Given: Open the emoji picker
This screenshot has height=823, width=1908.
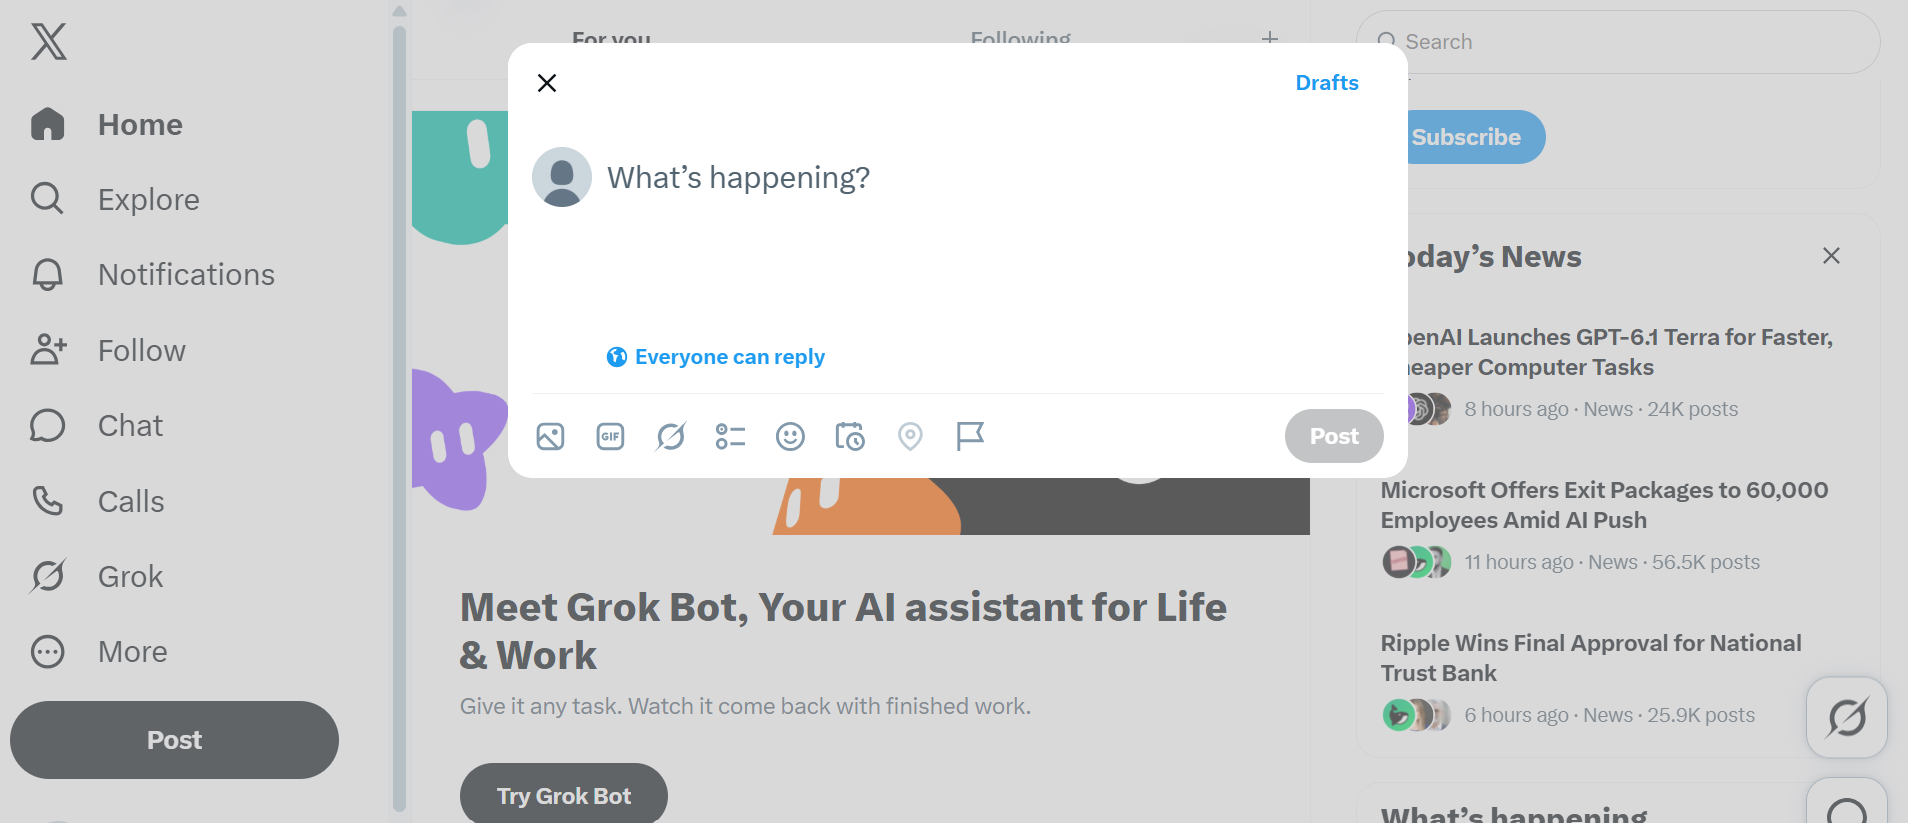Looking at the screenshot, I should click(x=790, y=437).
